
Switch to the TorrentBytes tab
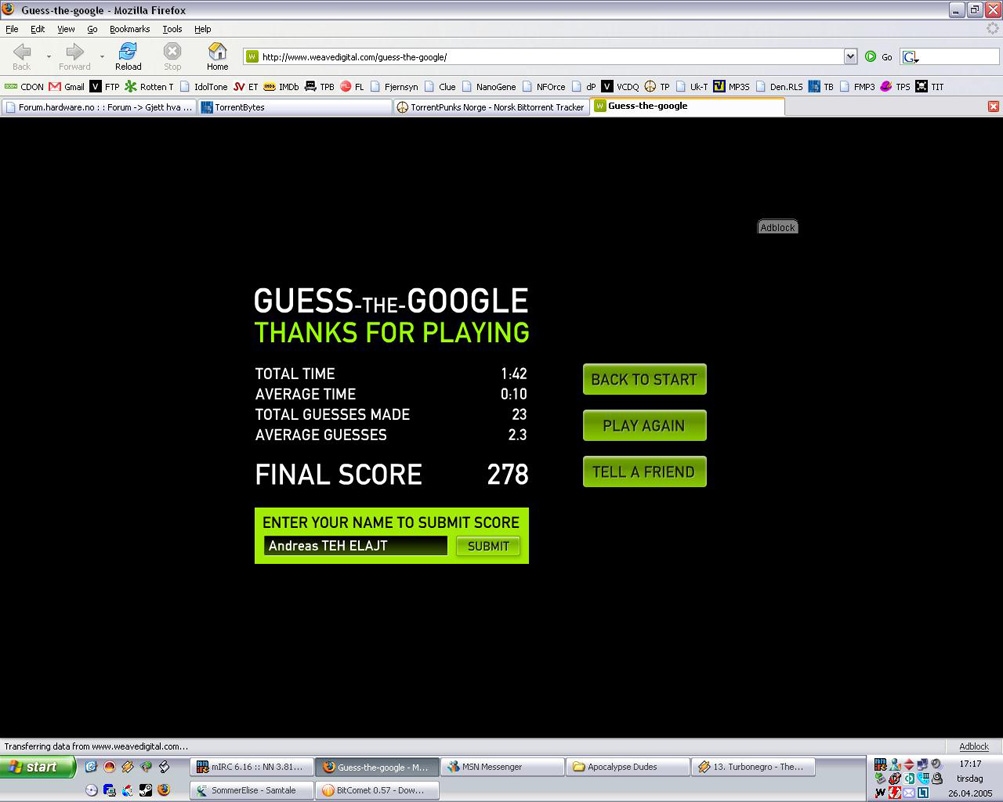click(x=295, y=107)
